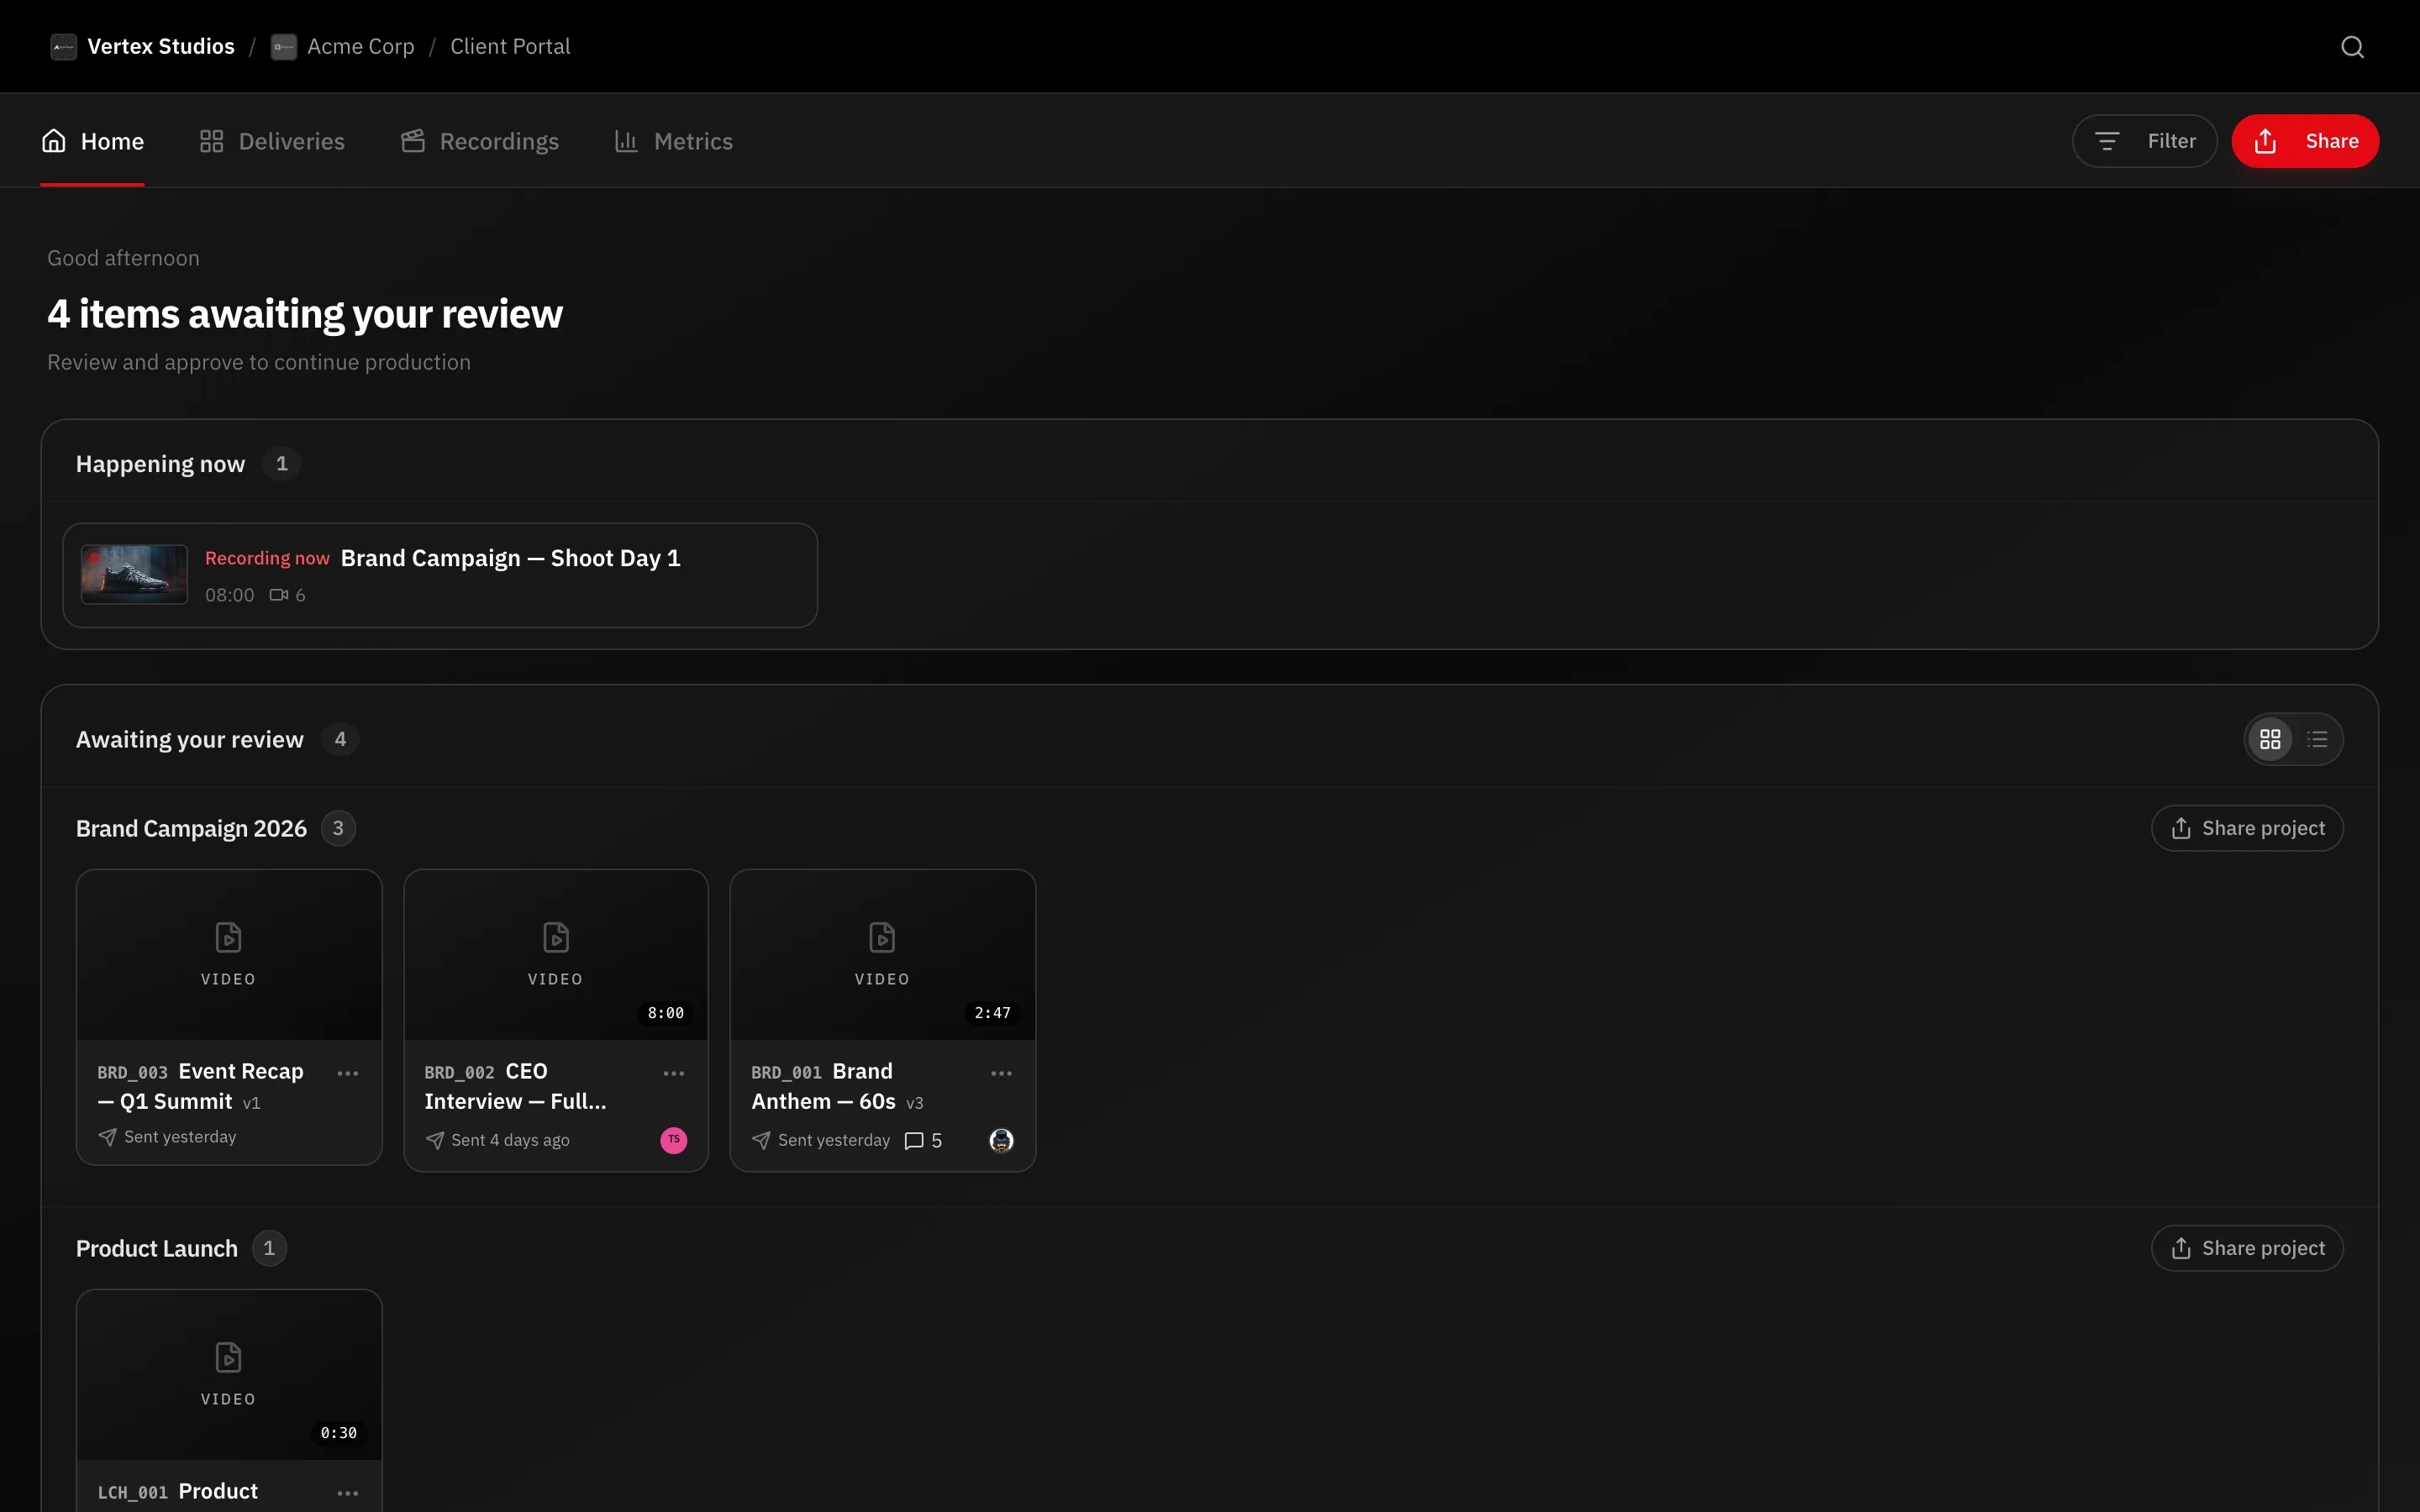Select the BRD_001 Brand Anthem title
Screen dimensions: 2420x1512
[x=824, y=1086]
